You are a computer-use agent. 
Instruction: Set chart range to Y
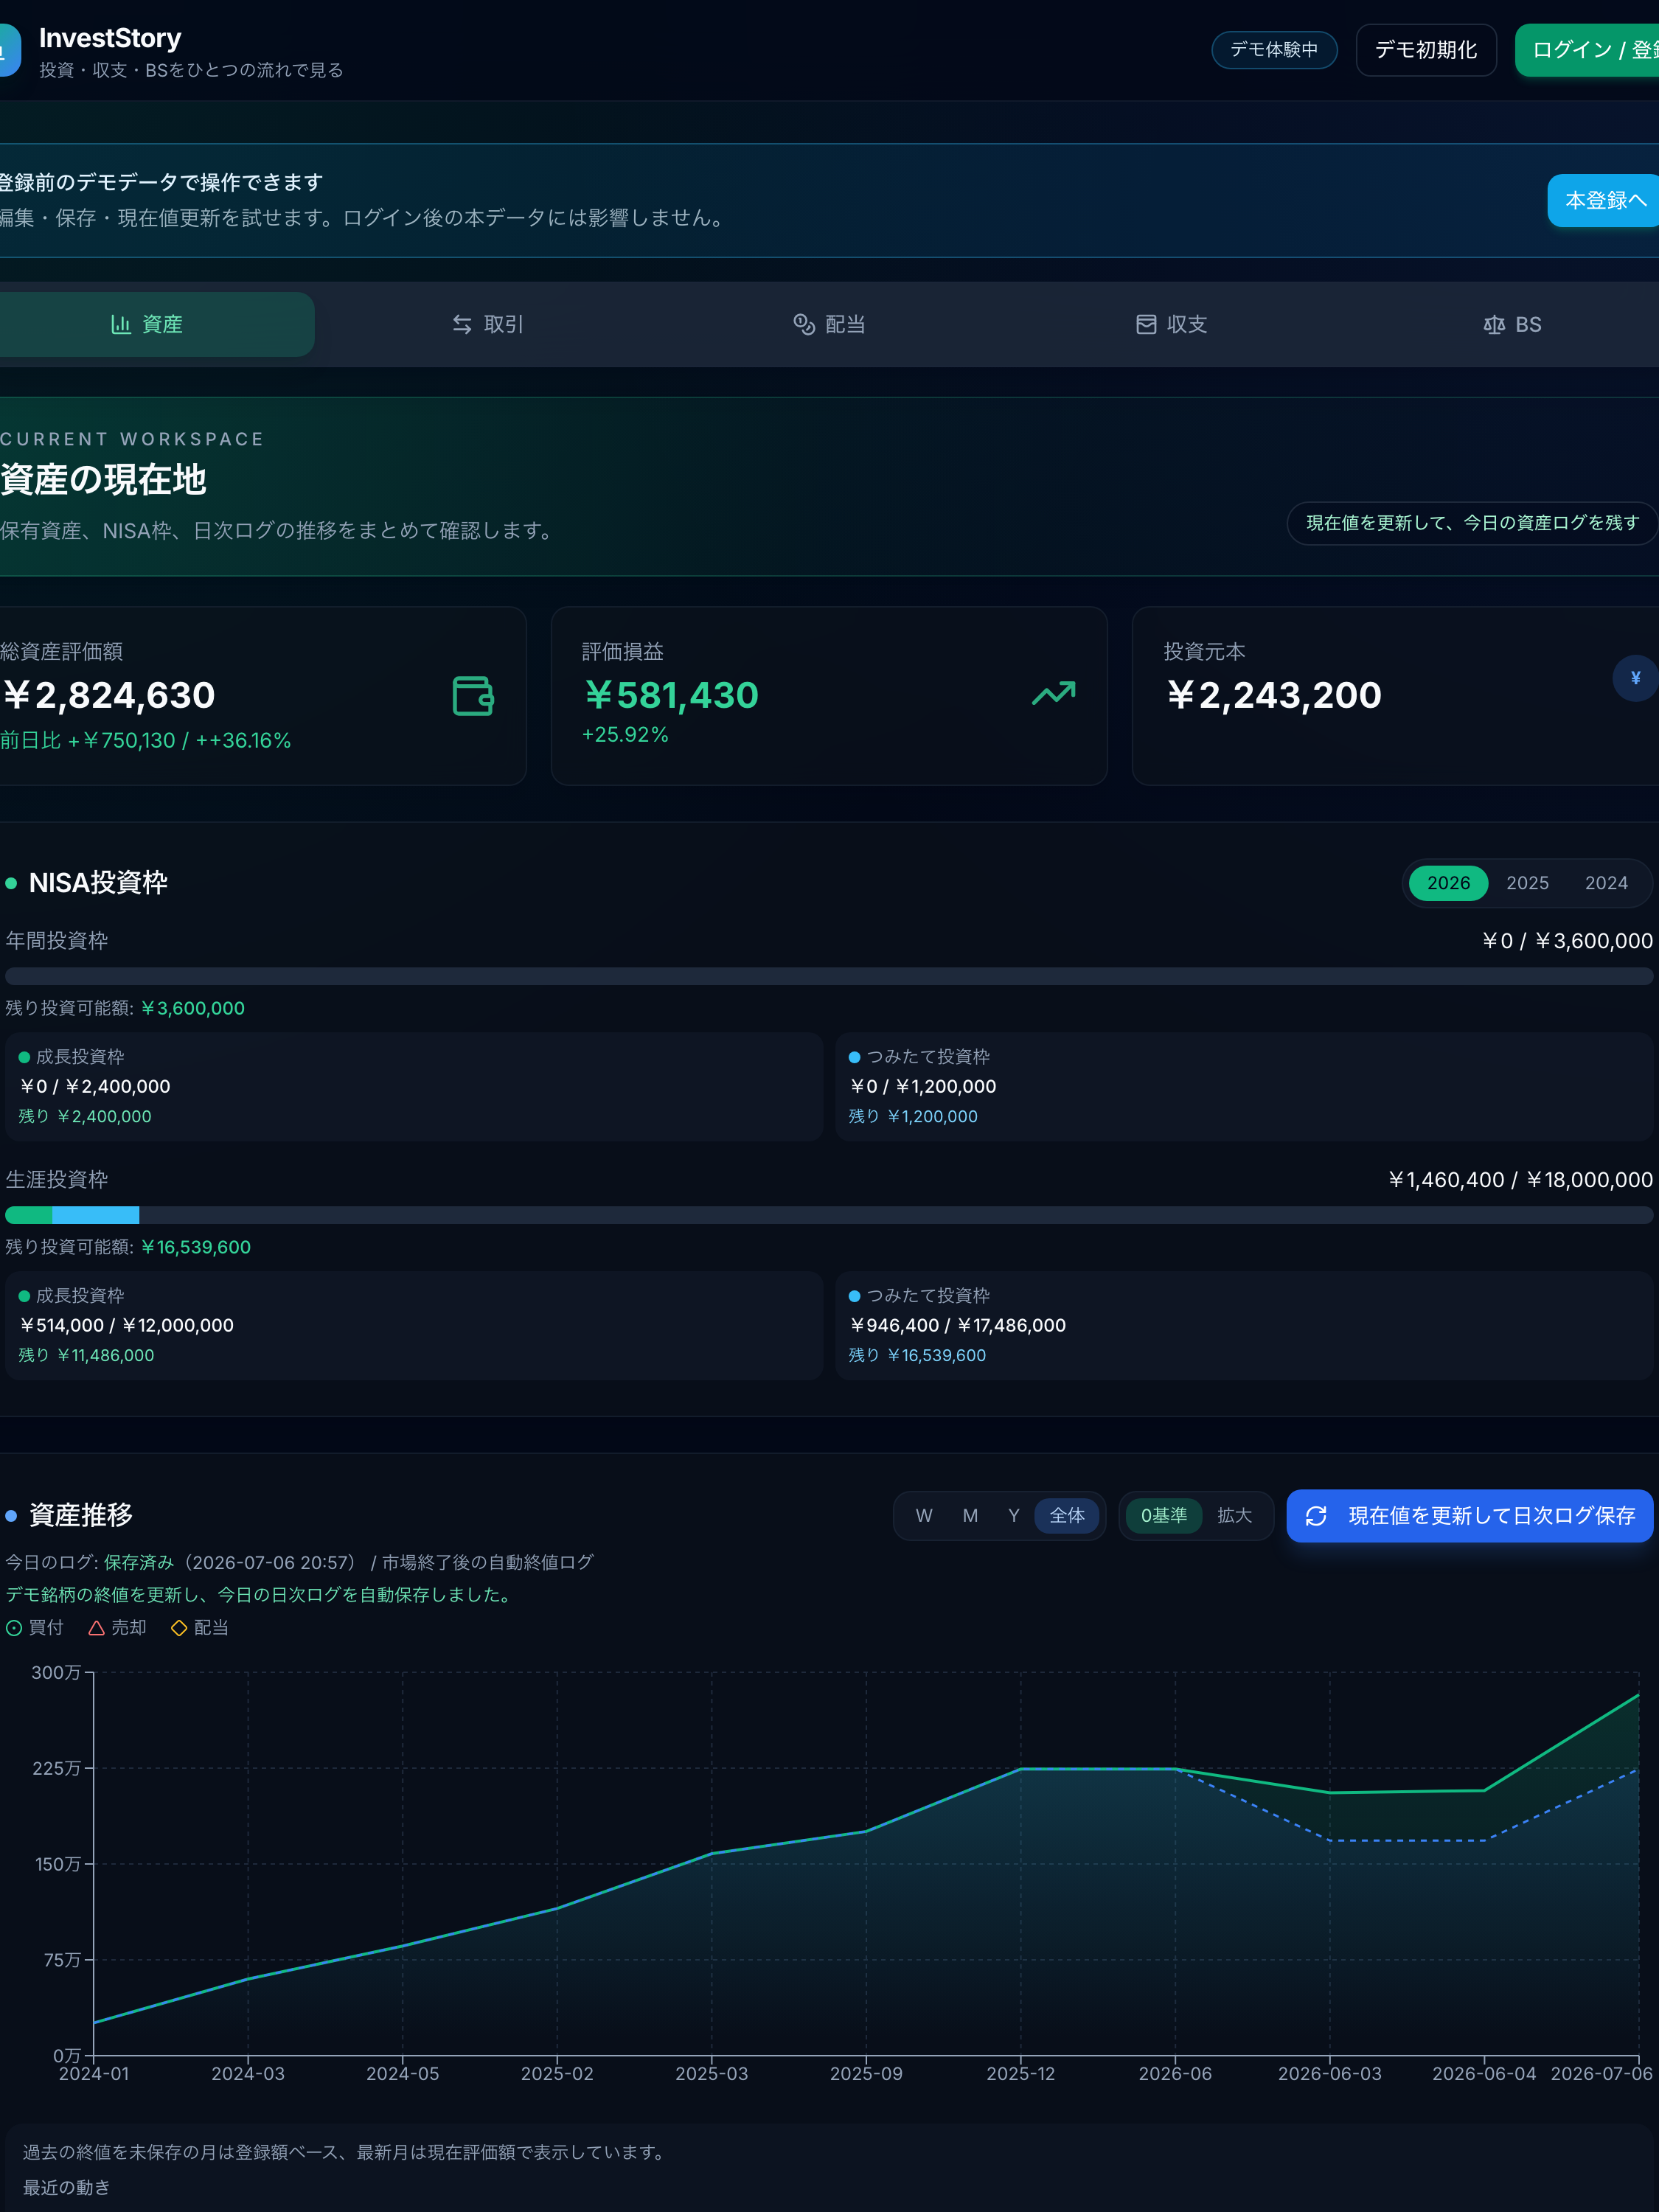click(x=1014, y=1516)
